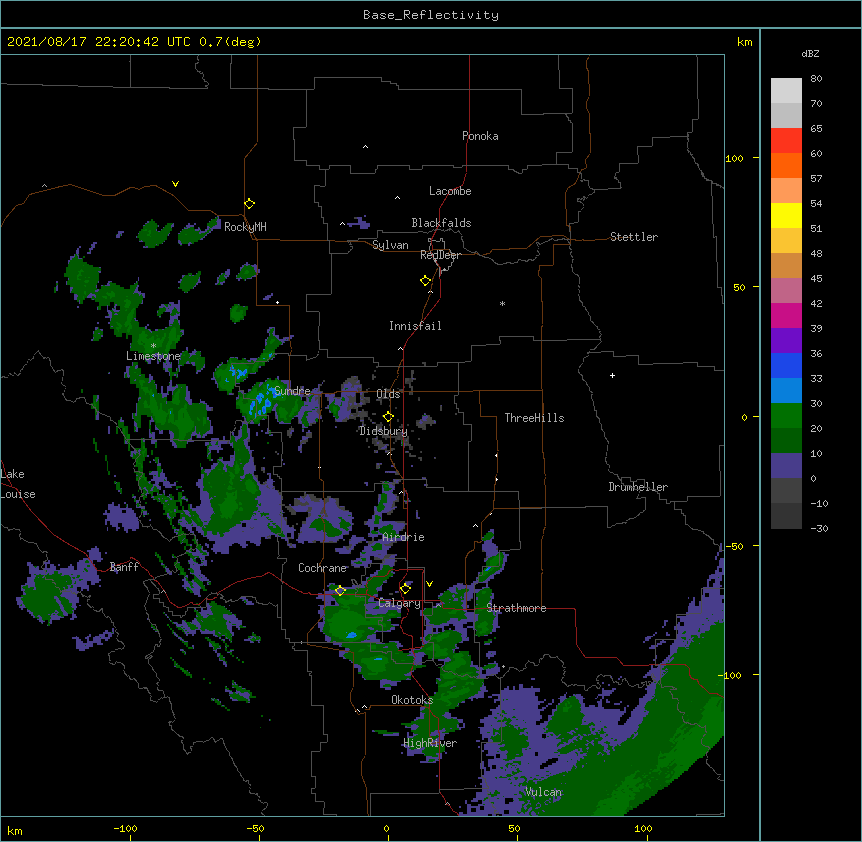Click the ThreeHills label
This screenshot has width=862, height=842.
(x=534, y=418)
